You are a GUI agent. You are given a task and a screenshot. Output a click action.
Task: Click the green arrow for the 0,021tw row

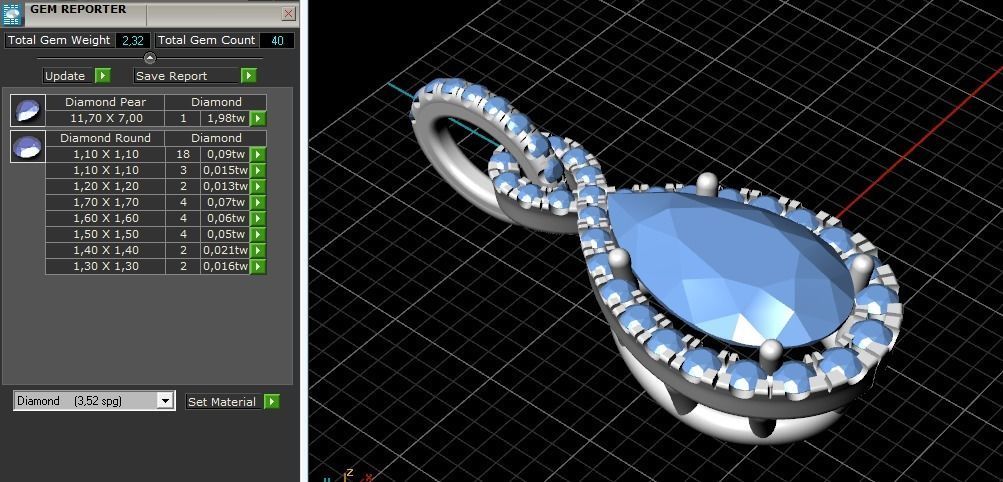258,250
